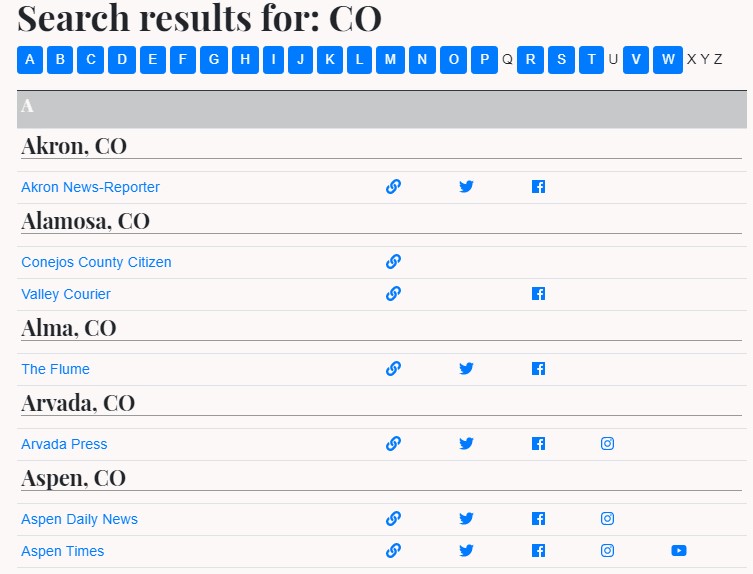Viewport: 753px width, 574px height.
Task: Jump to letter S listings
Action: pyautogui.click(x=561, y=60)
